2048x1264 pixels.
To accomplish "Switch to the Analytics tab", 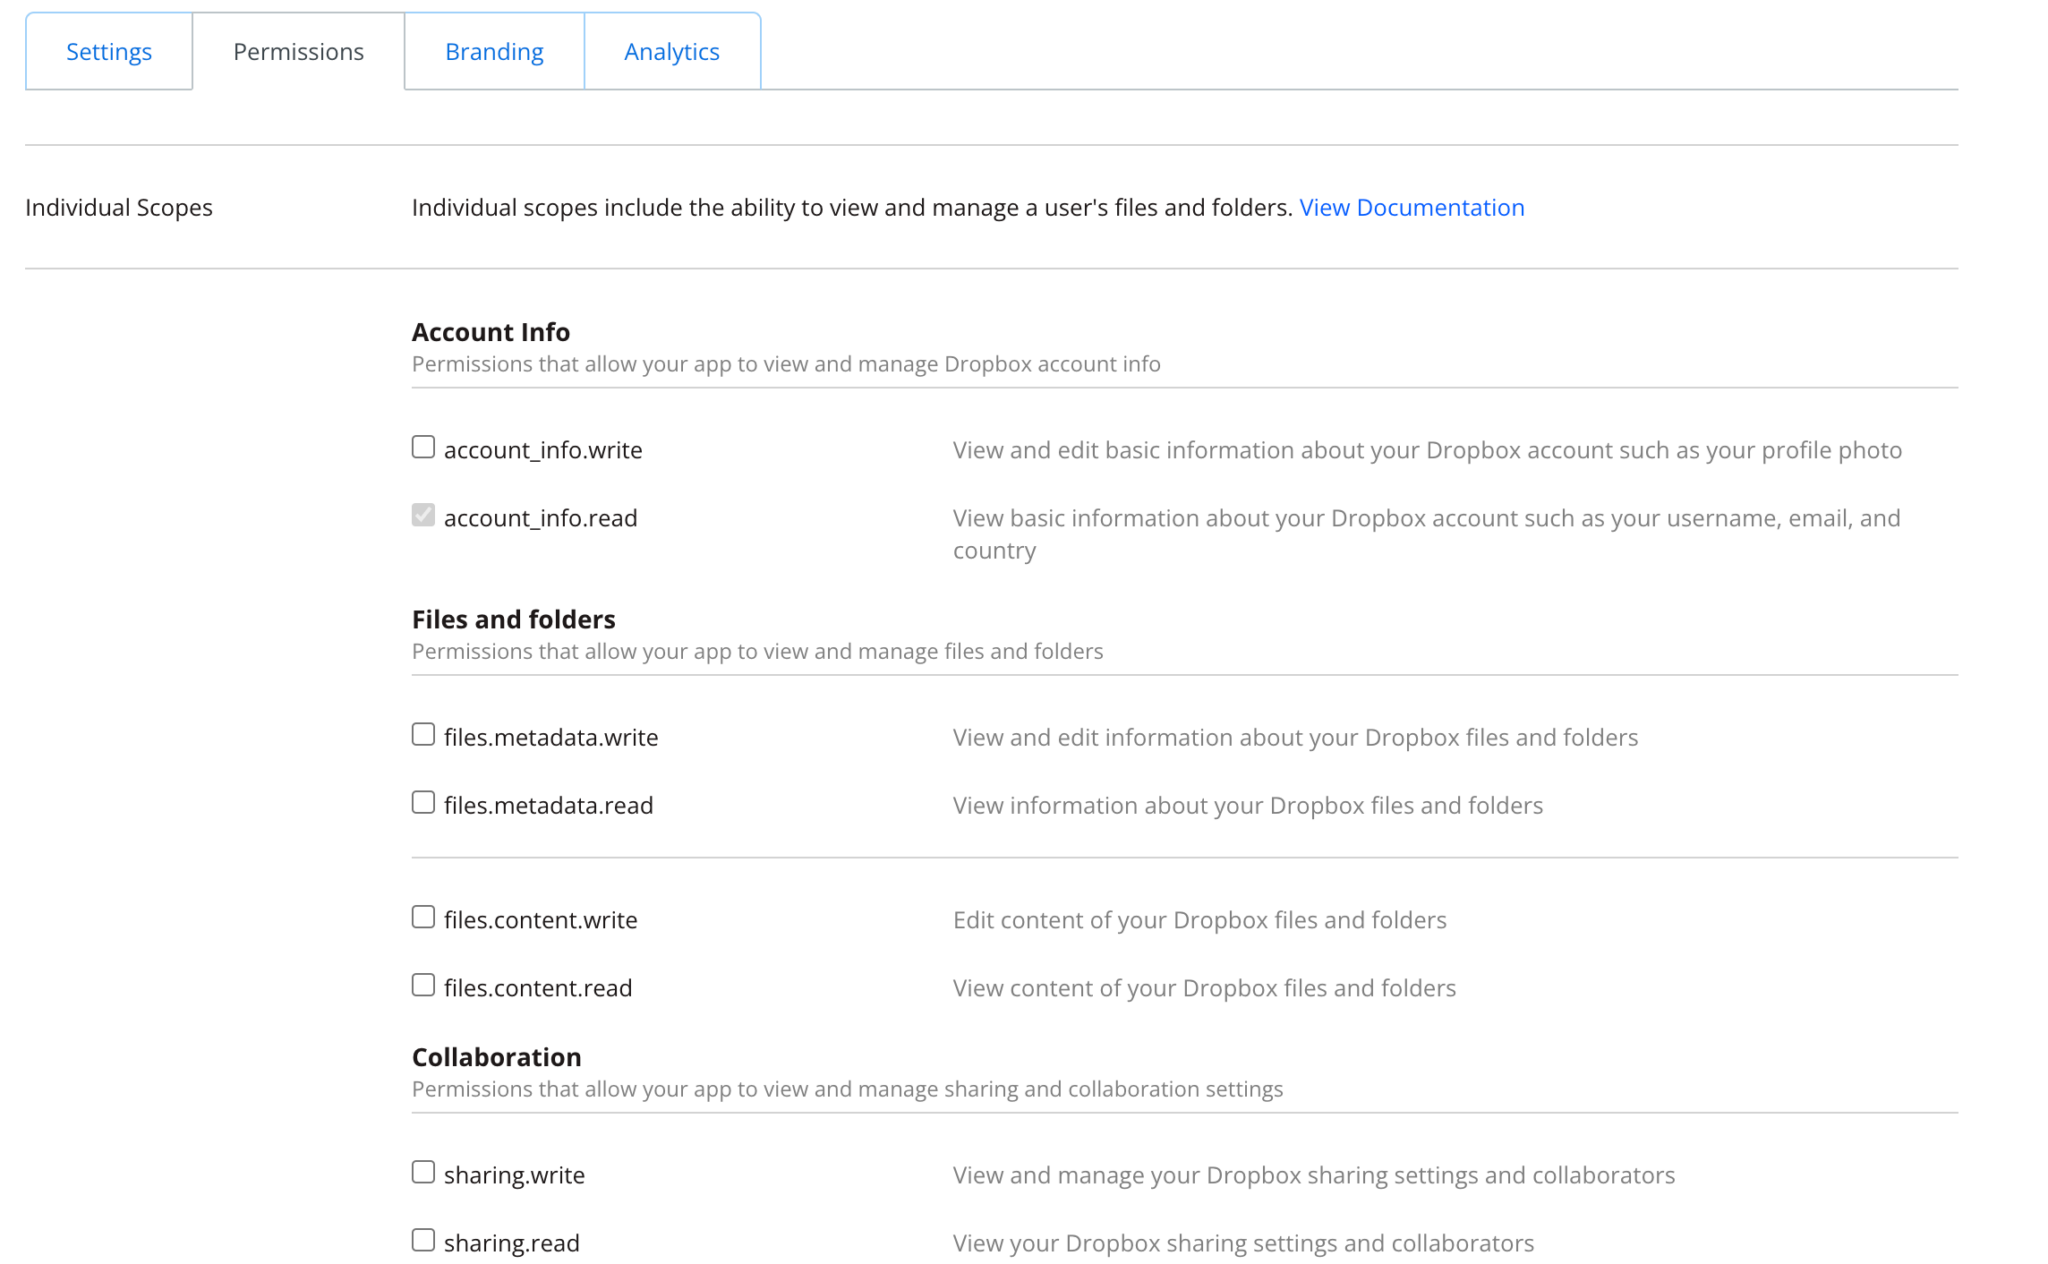I will click(672, 50).
